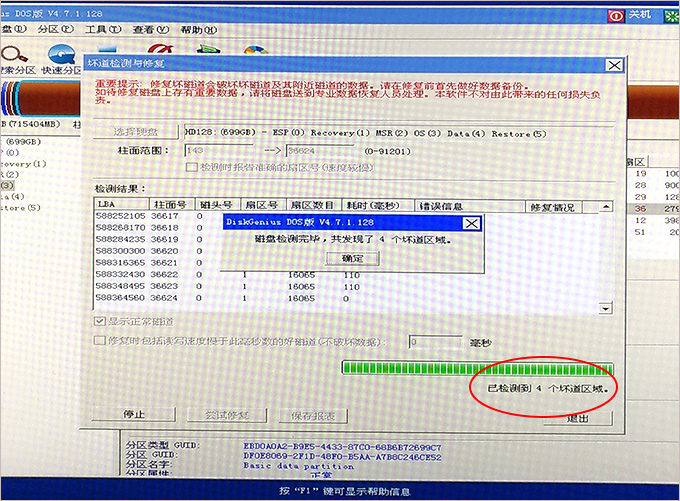Click the 错误信息 column header
Screen dimensions: 680x501
click(470, 206)
